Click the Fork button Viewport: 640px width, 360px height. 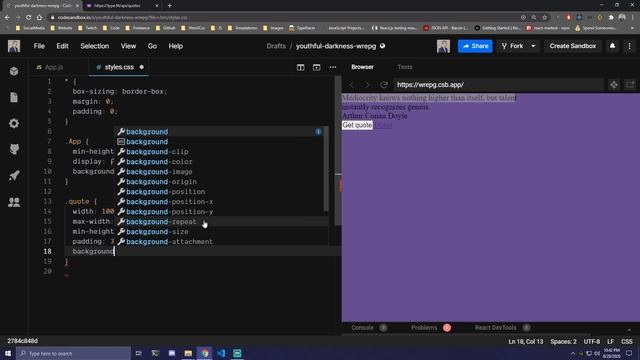click(x=513, y=46)
